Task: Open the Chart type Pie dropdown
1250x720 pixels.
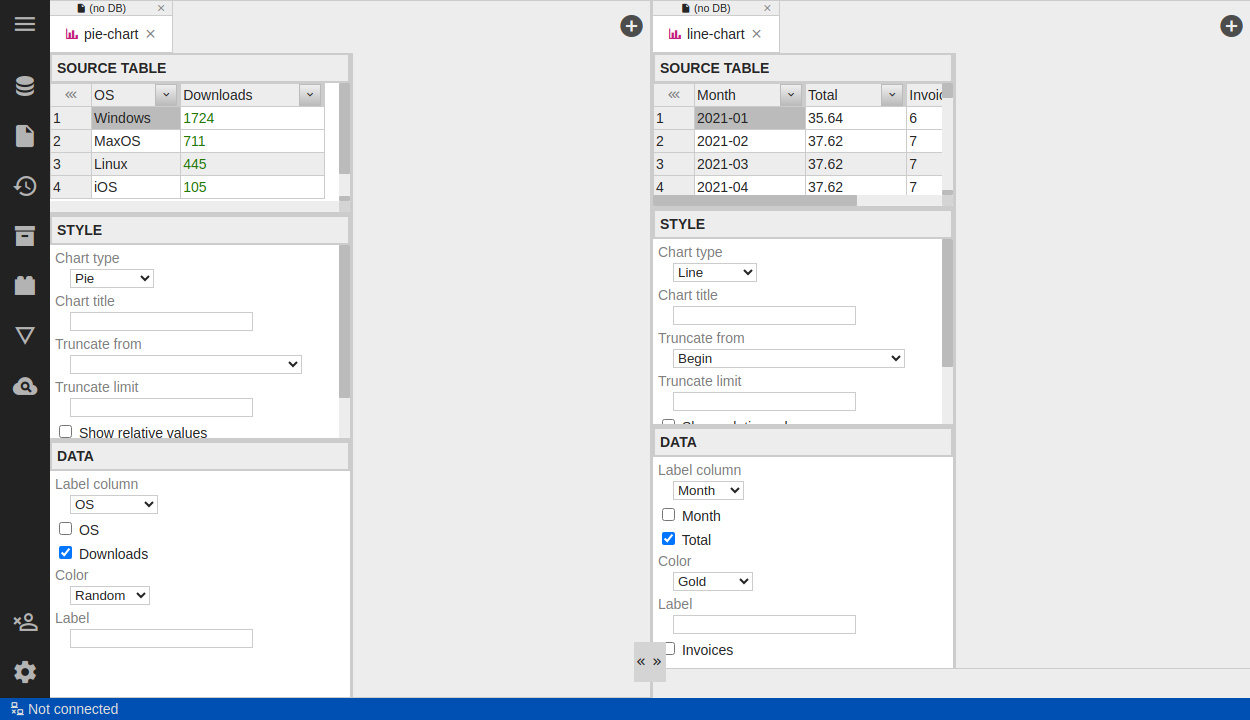Action: [x=112, y=279]
